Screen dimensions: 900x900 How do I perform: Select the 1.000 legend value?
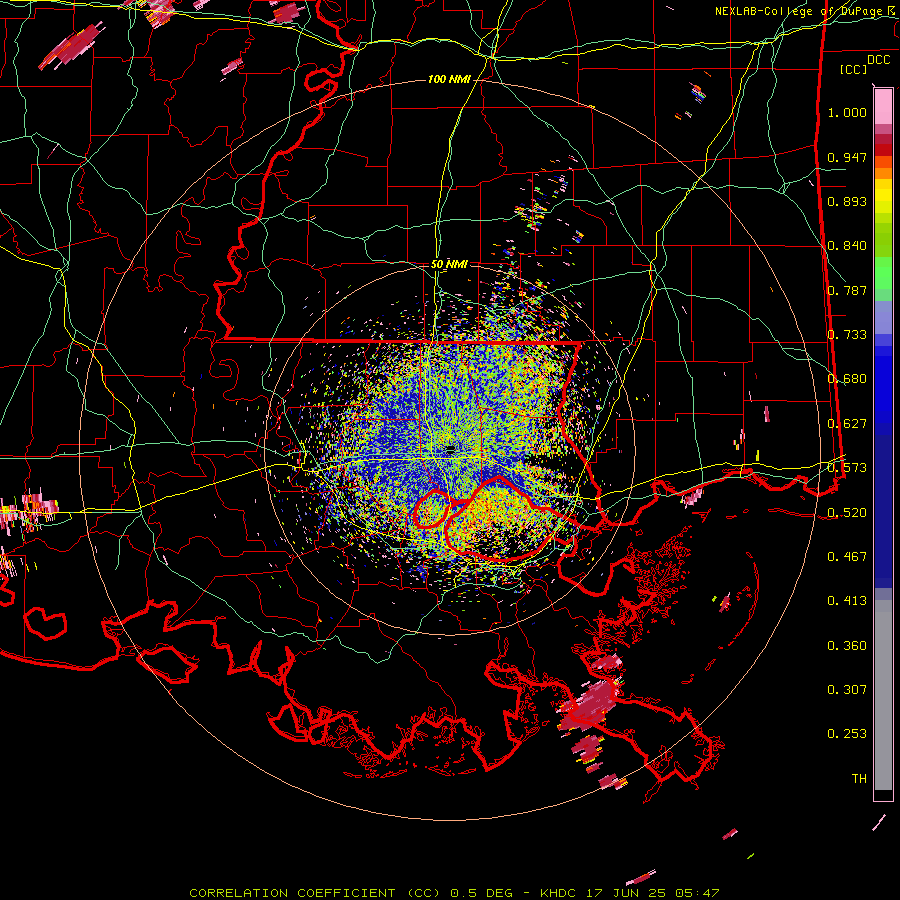click(x=847, y=112)
